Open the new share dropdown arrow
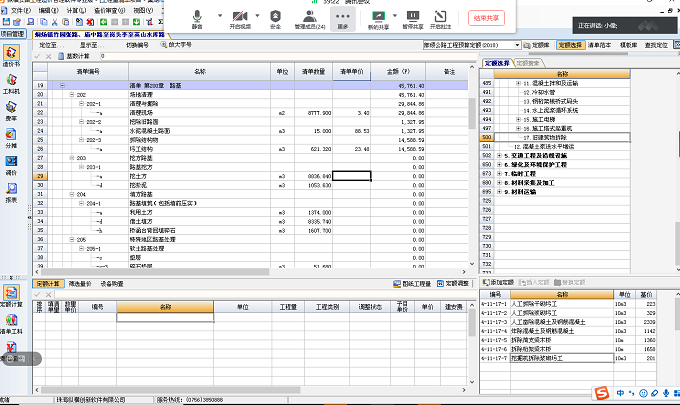The image size is (680, 405). point(395,16)
